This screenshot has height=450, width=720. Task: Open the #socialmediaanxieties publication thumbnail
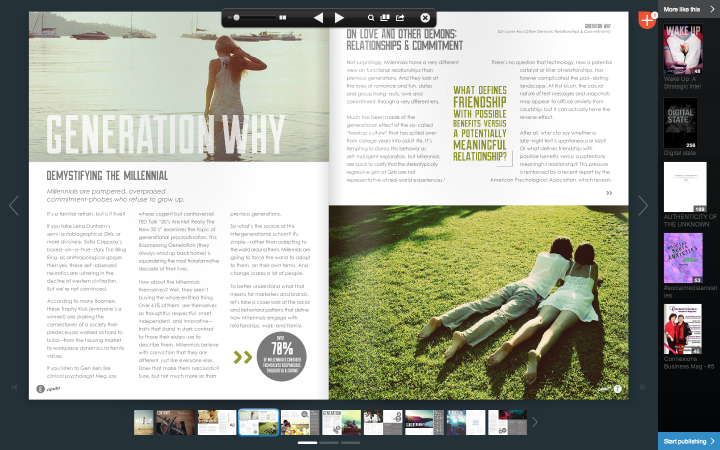click(x=683, y=258)
